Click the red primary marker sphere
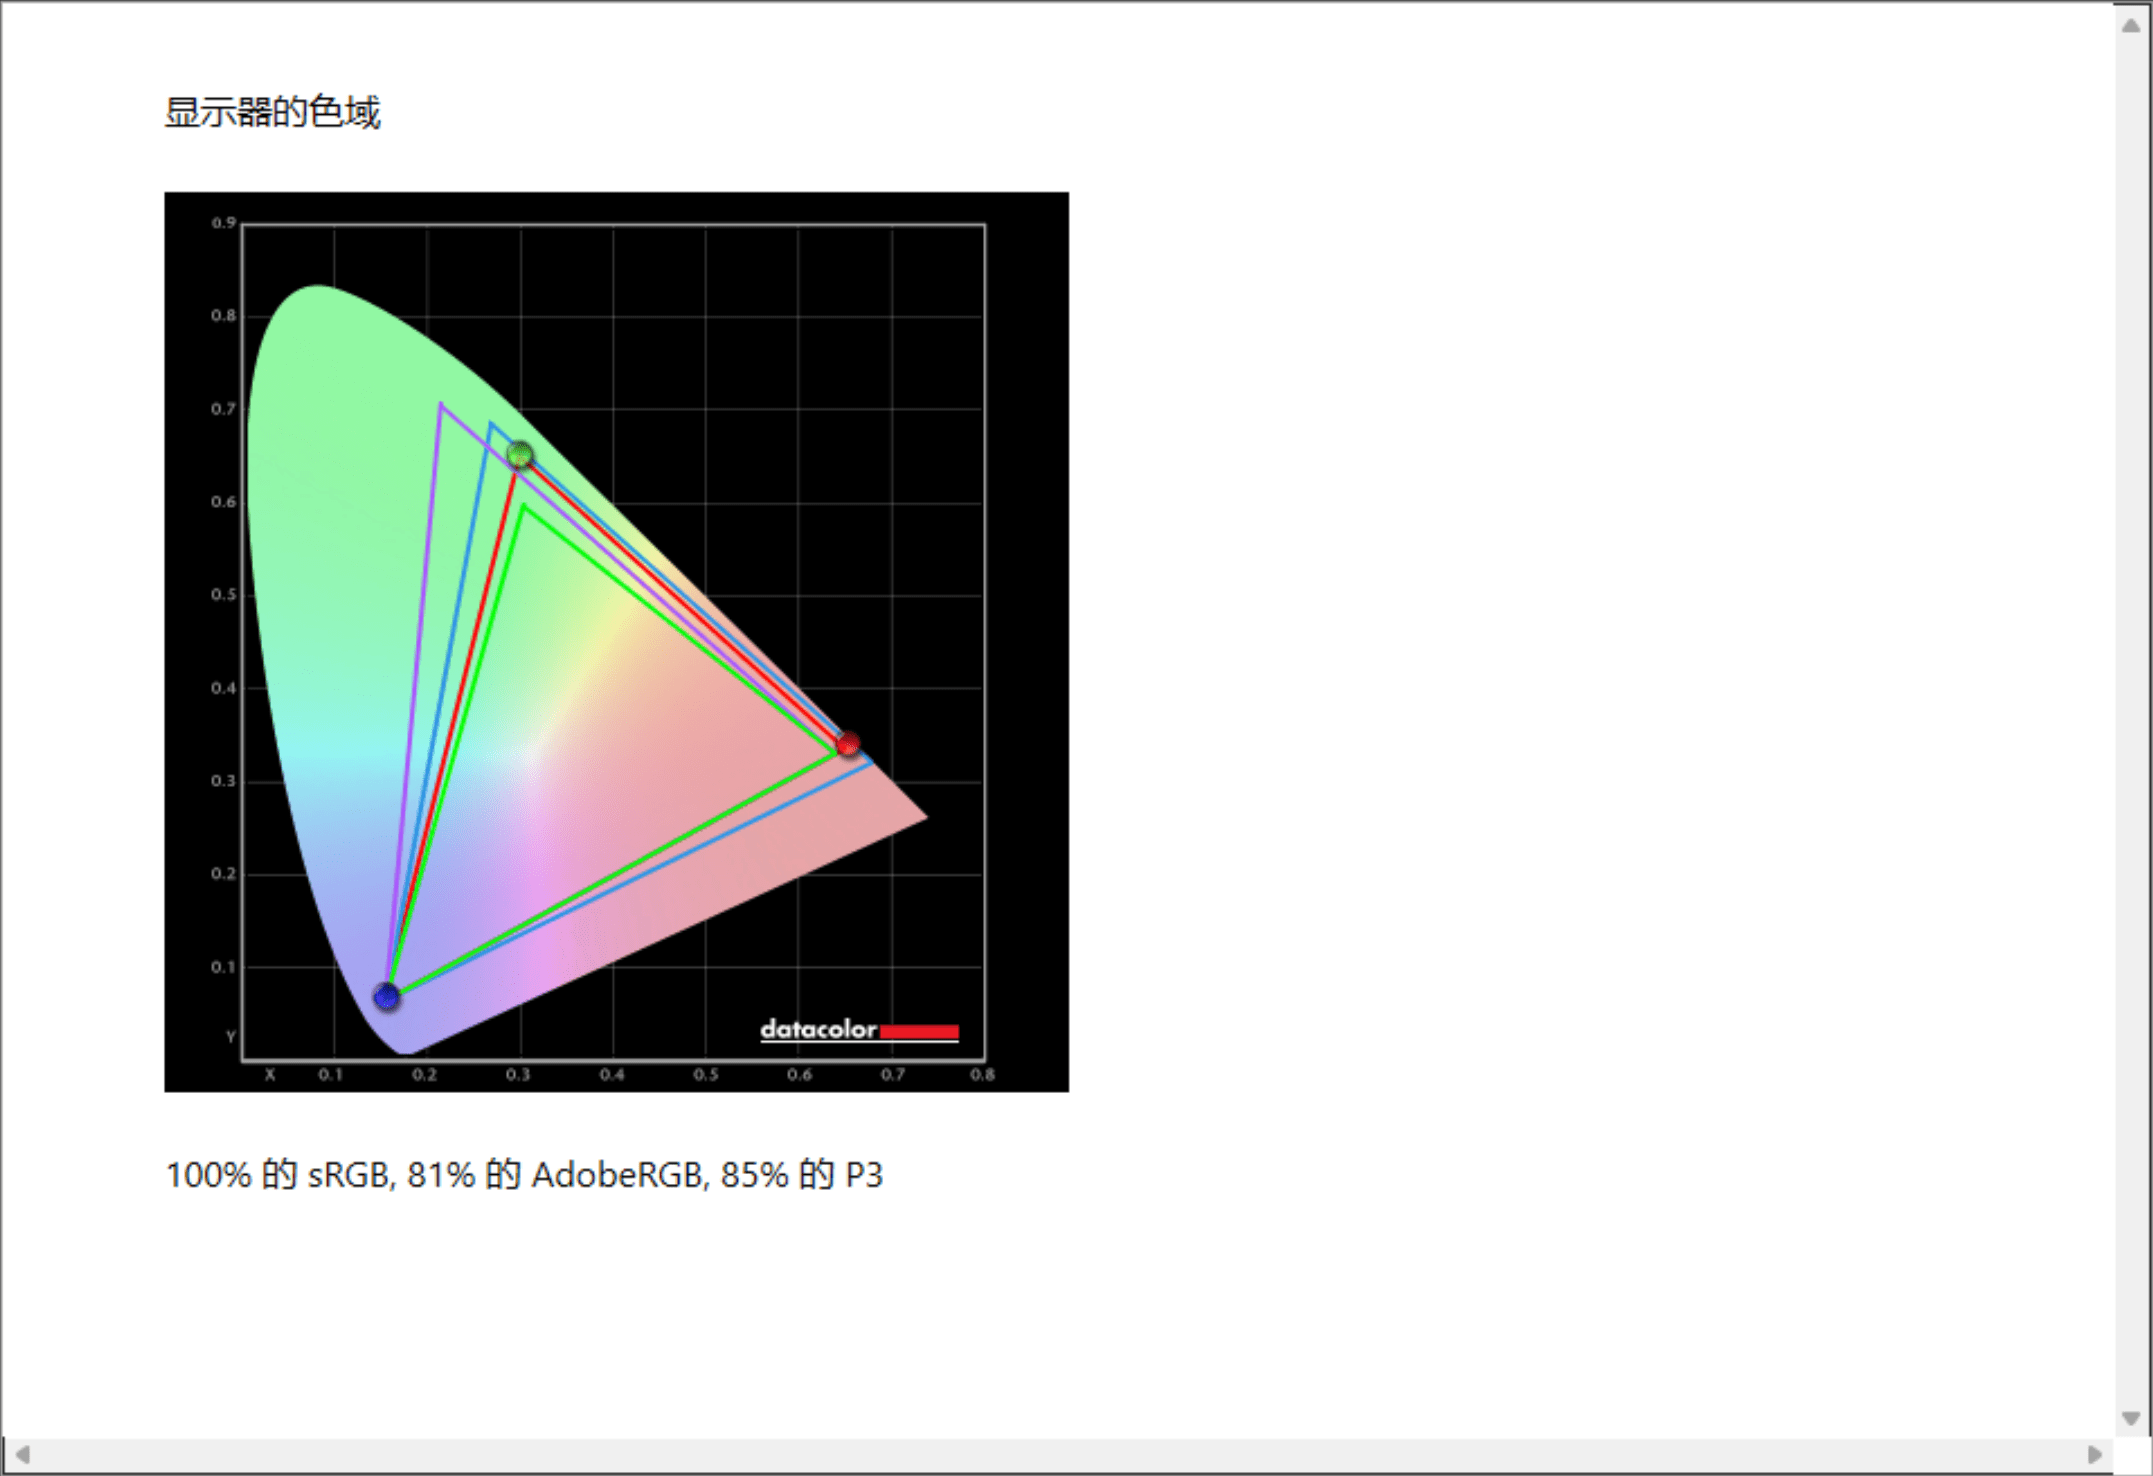 [848, 743]
